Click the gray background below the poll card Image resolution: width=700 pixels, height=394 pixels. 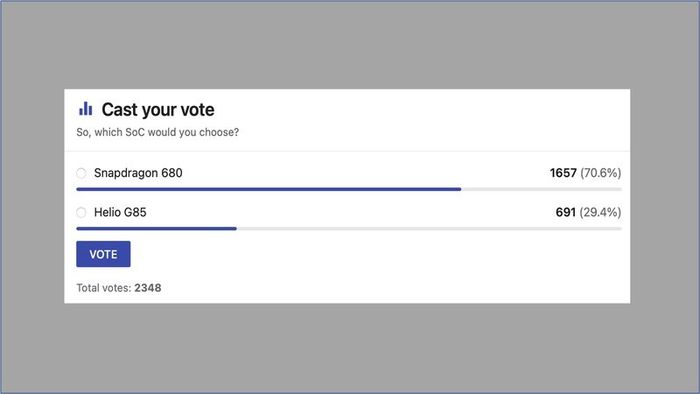(x=350, y=348)
